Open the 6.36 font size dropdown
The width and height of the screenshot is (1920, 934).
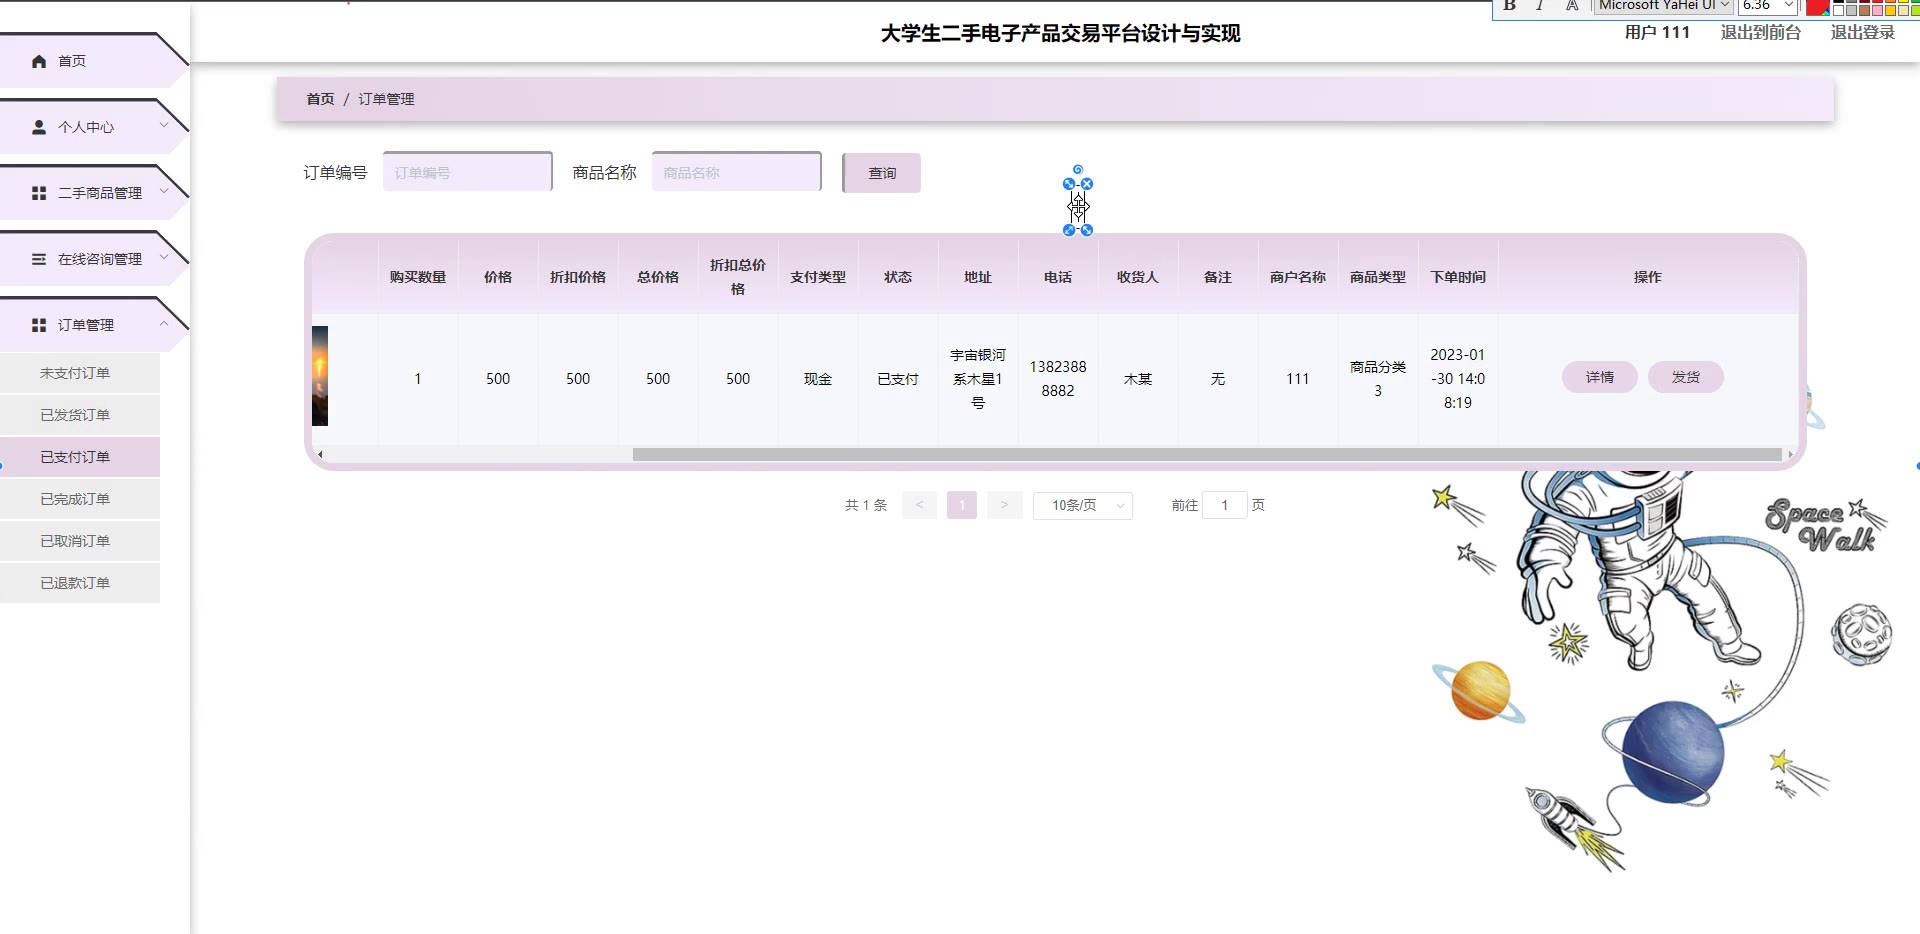click(1769, 6)
